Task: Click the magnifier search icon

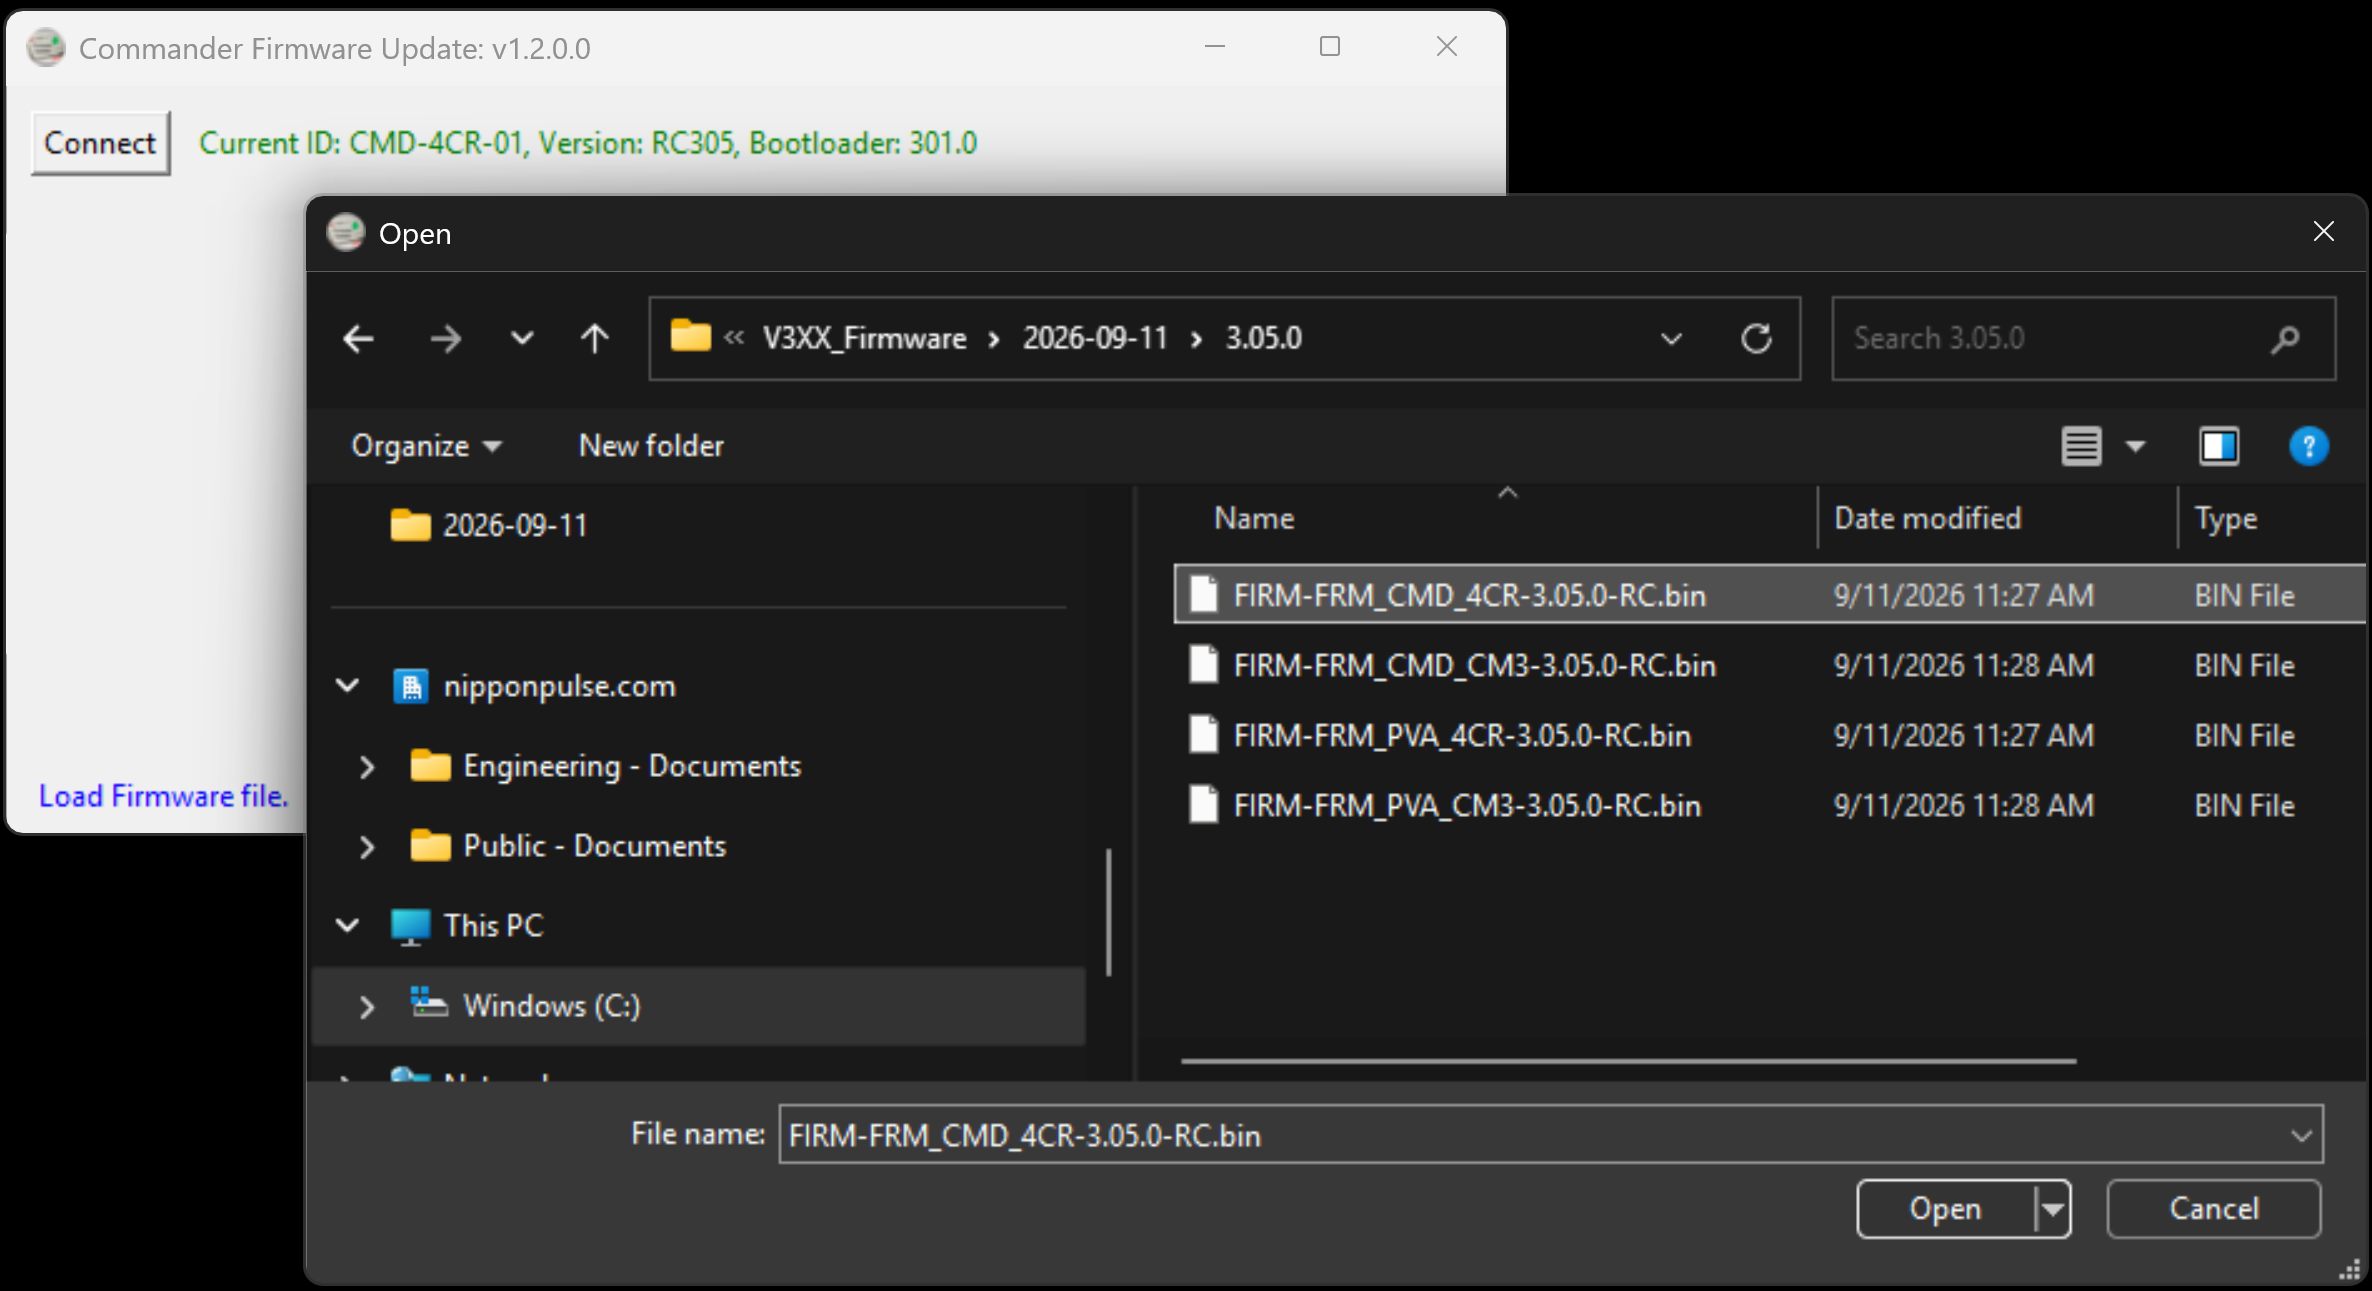Action: point(2285,339)
